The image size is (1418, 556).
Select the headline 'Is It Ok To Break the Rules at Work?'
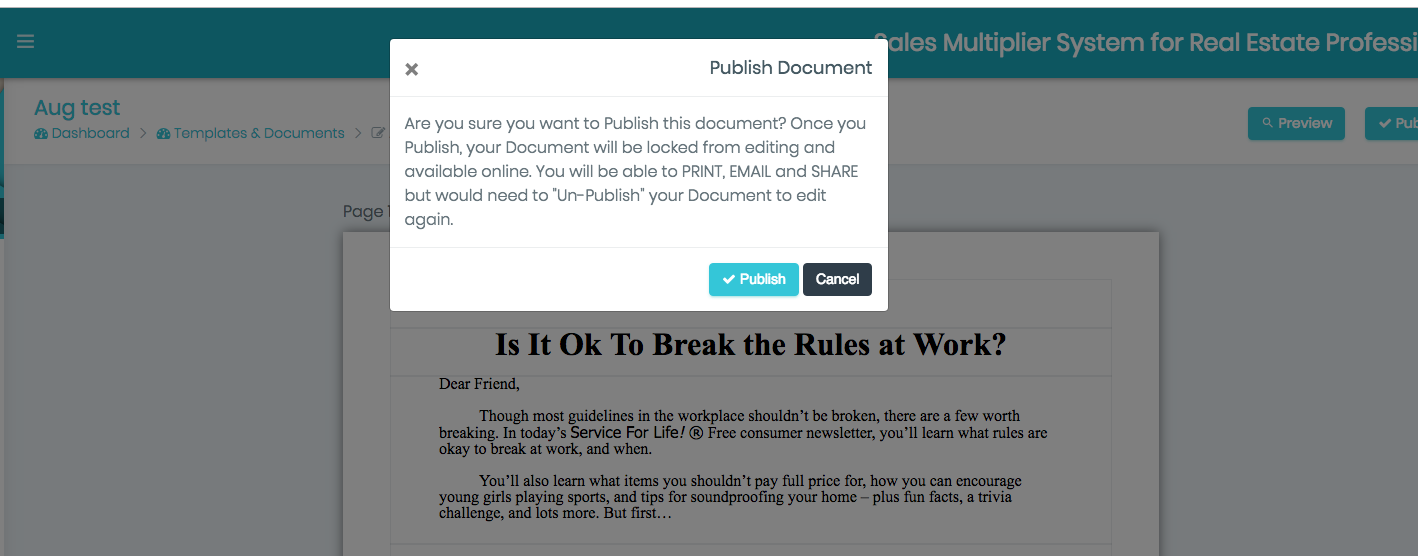tap(750, 345)
